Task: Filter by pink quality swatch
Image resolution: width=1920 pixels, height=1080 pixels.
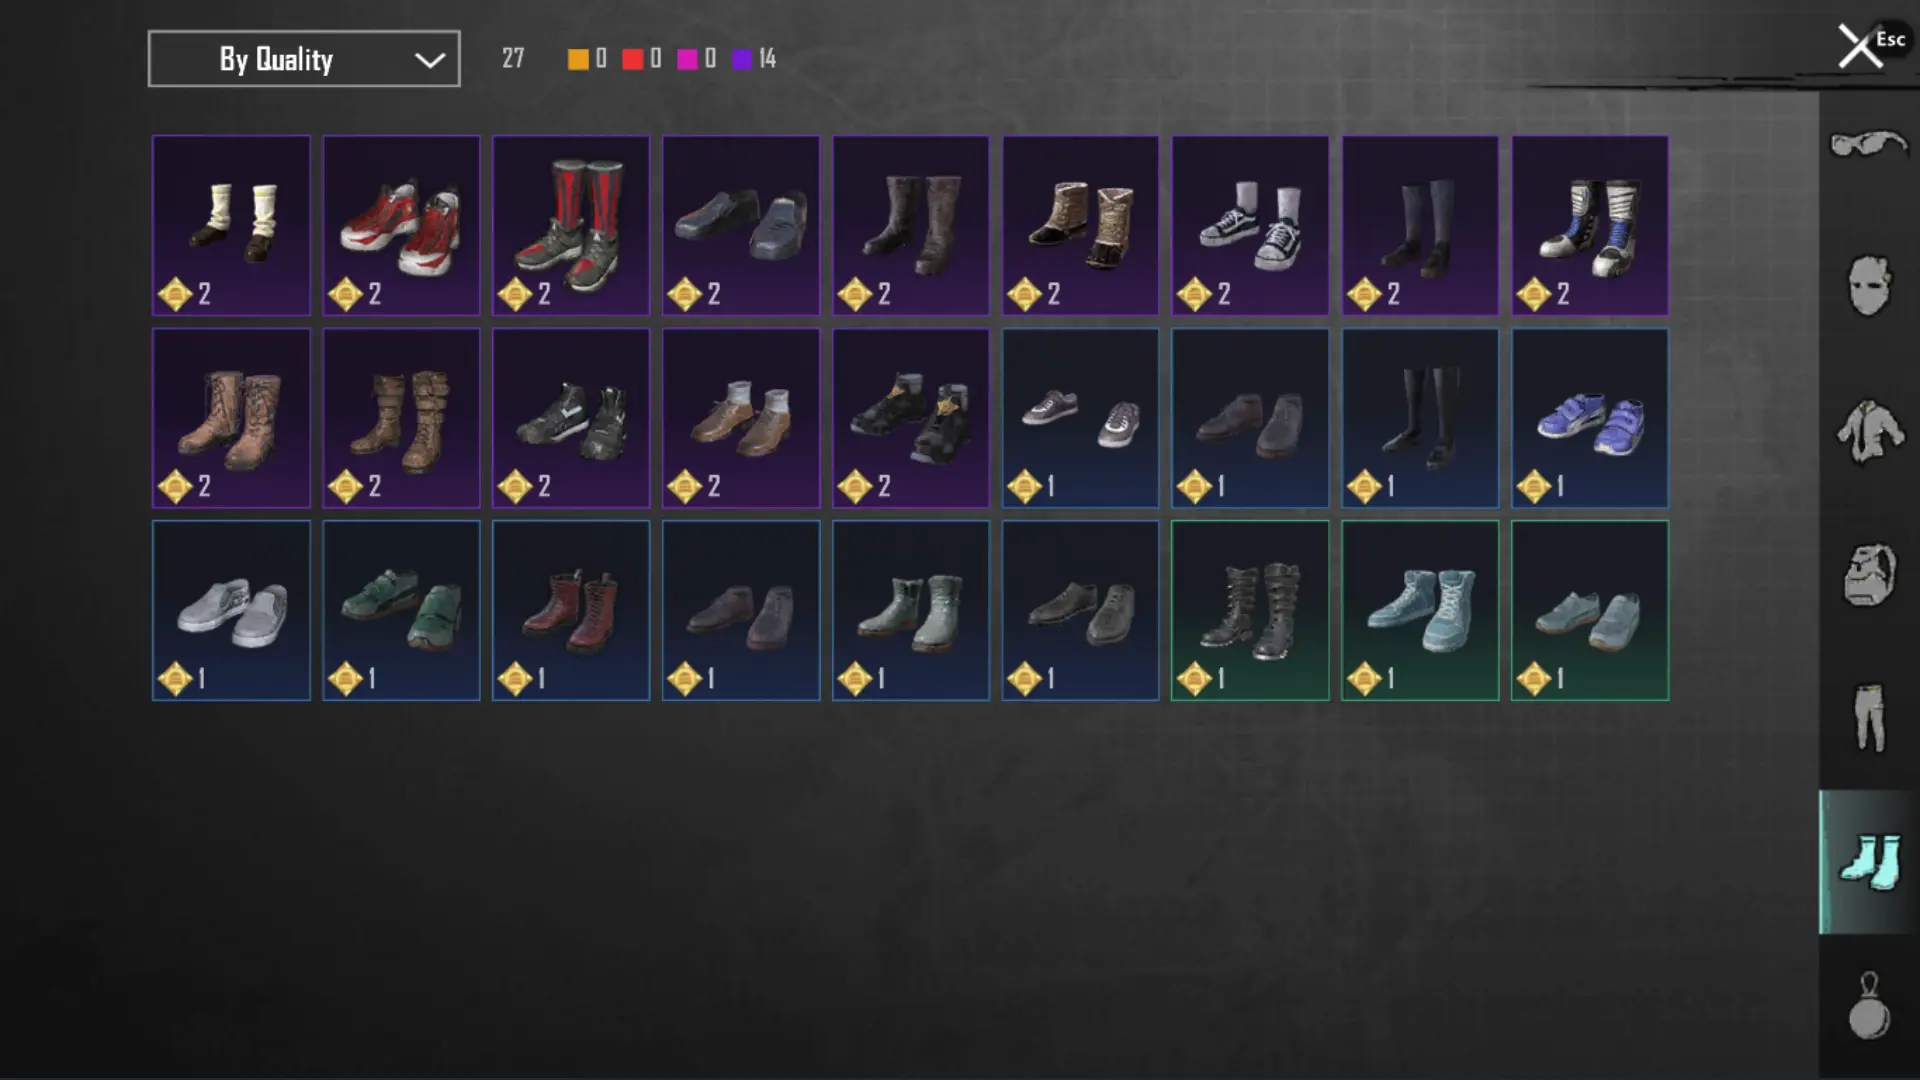Action: [687, 59]
